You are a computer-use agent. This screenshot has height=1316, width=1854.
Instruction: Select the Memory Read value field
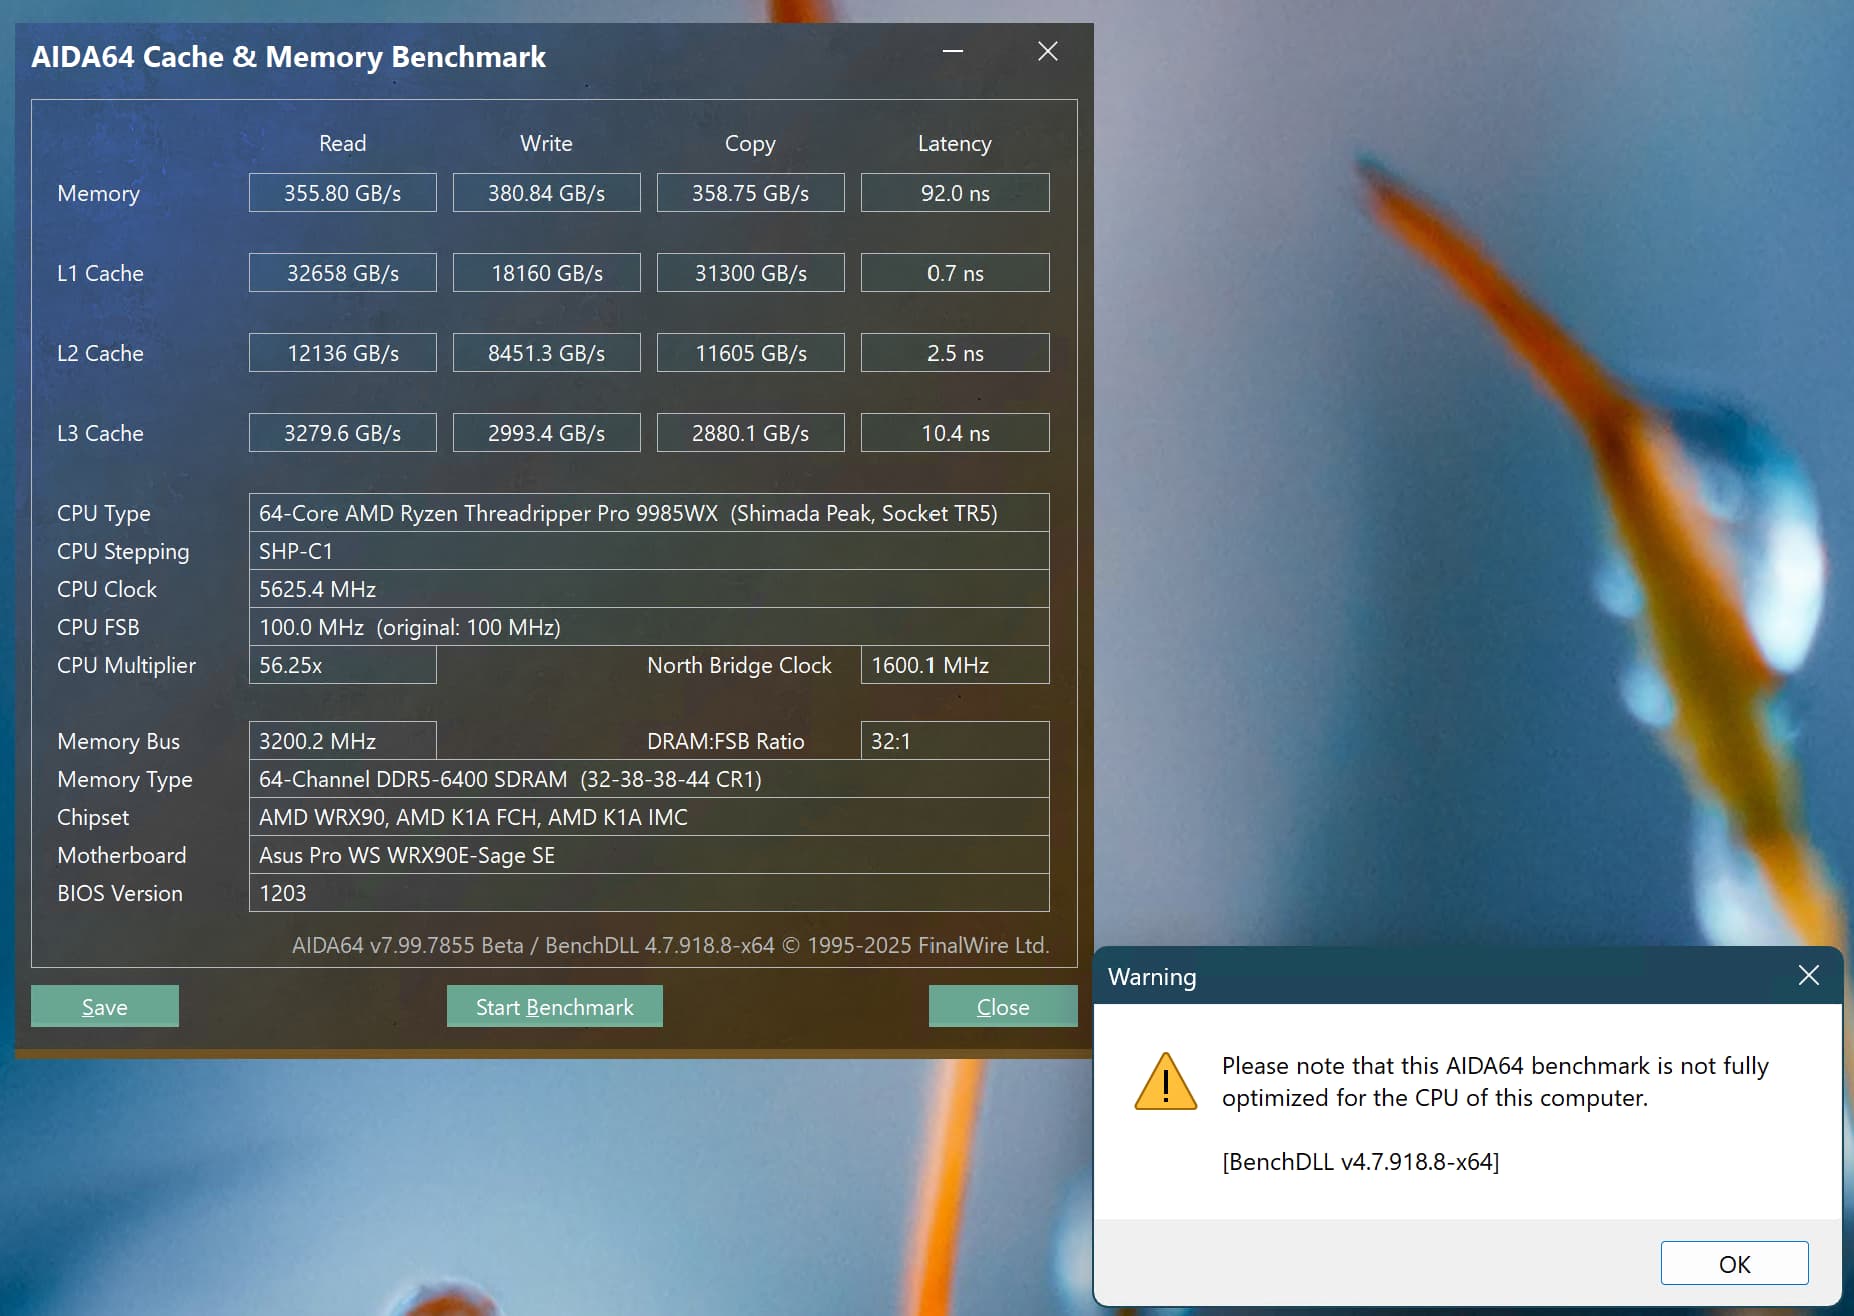point(342,193)
